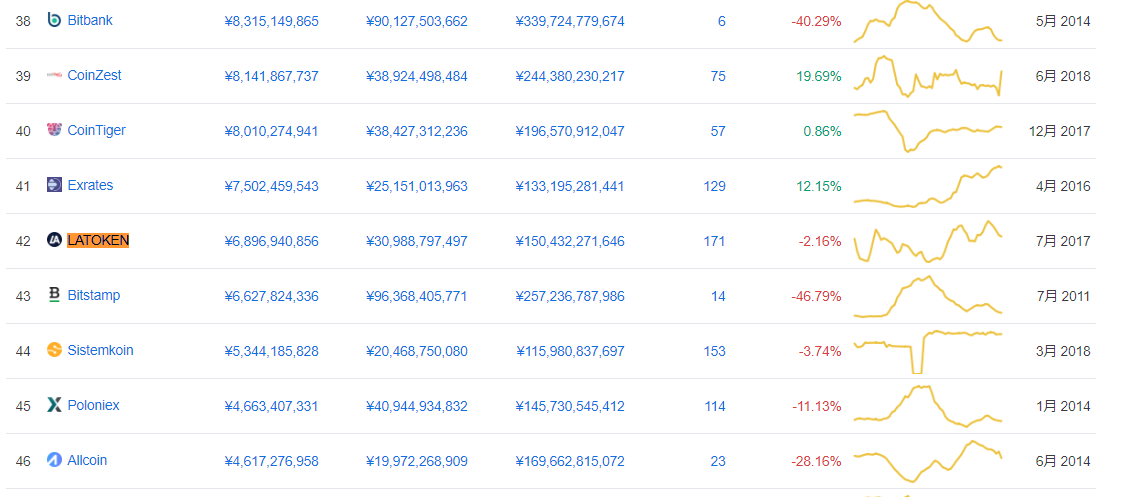Image resolution: width=1127 pixels, height=497 pixels.
Task: Click rank number 42 in LATOKEN row
Action: 23,241
